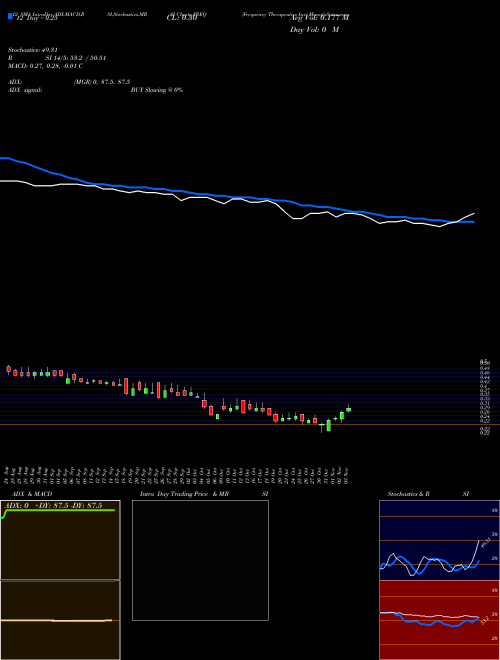The image size is (500, 660).
Task: Click the ADX & MACD lower chart area
Action: [60, 620]
